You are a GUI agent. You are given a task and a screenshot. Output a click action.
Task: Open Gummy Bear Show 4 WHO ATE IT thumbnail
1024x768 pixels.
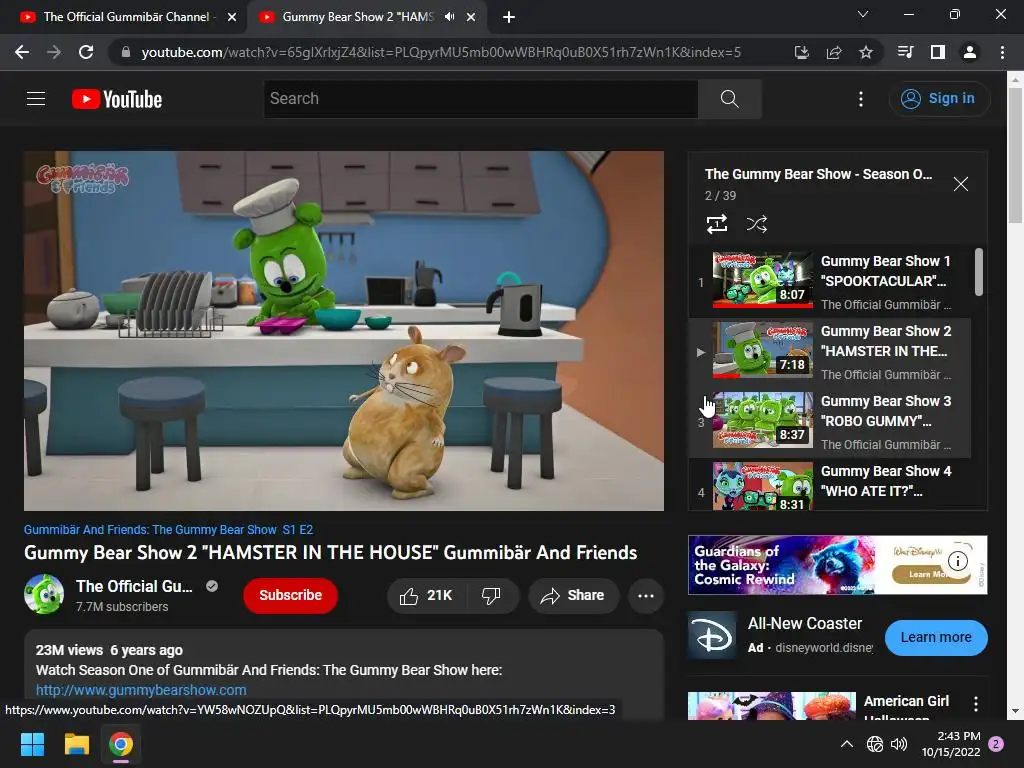[762, 486]
